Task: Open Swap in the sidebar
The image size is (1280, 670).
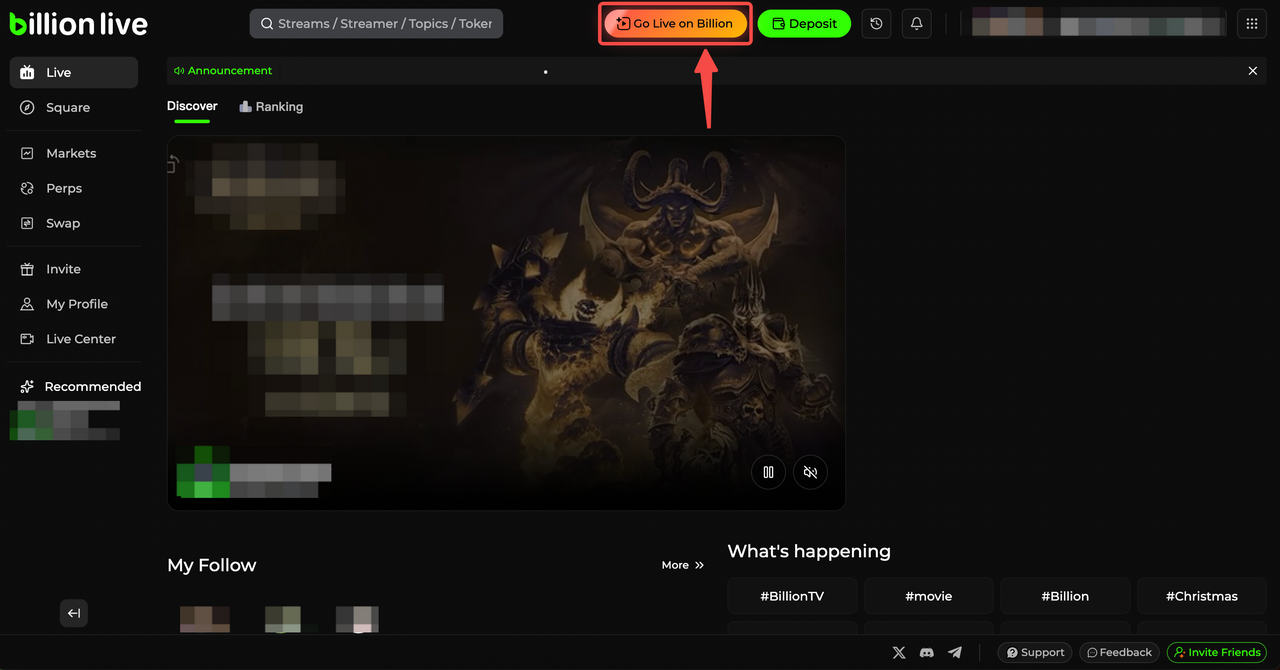Action: coord(62,223)
